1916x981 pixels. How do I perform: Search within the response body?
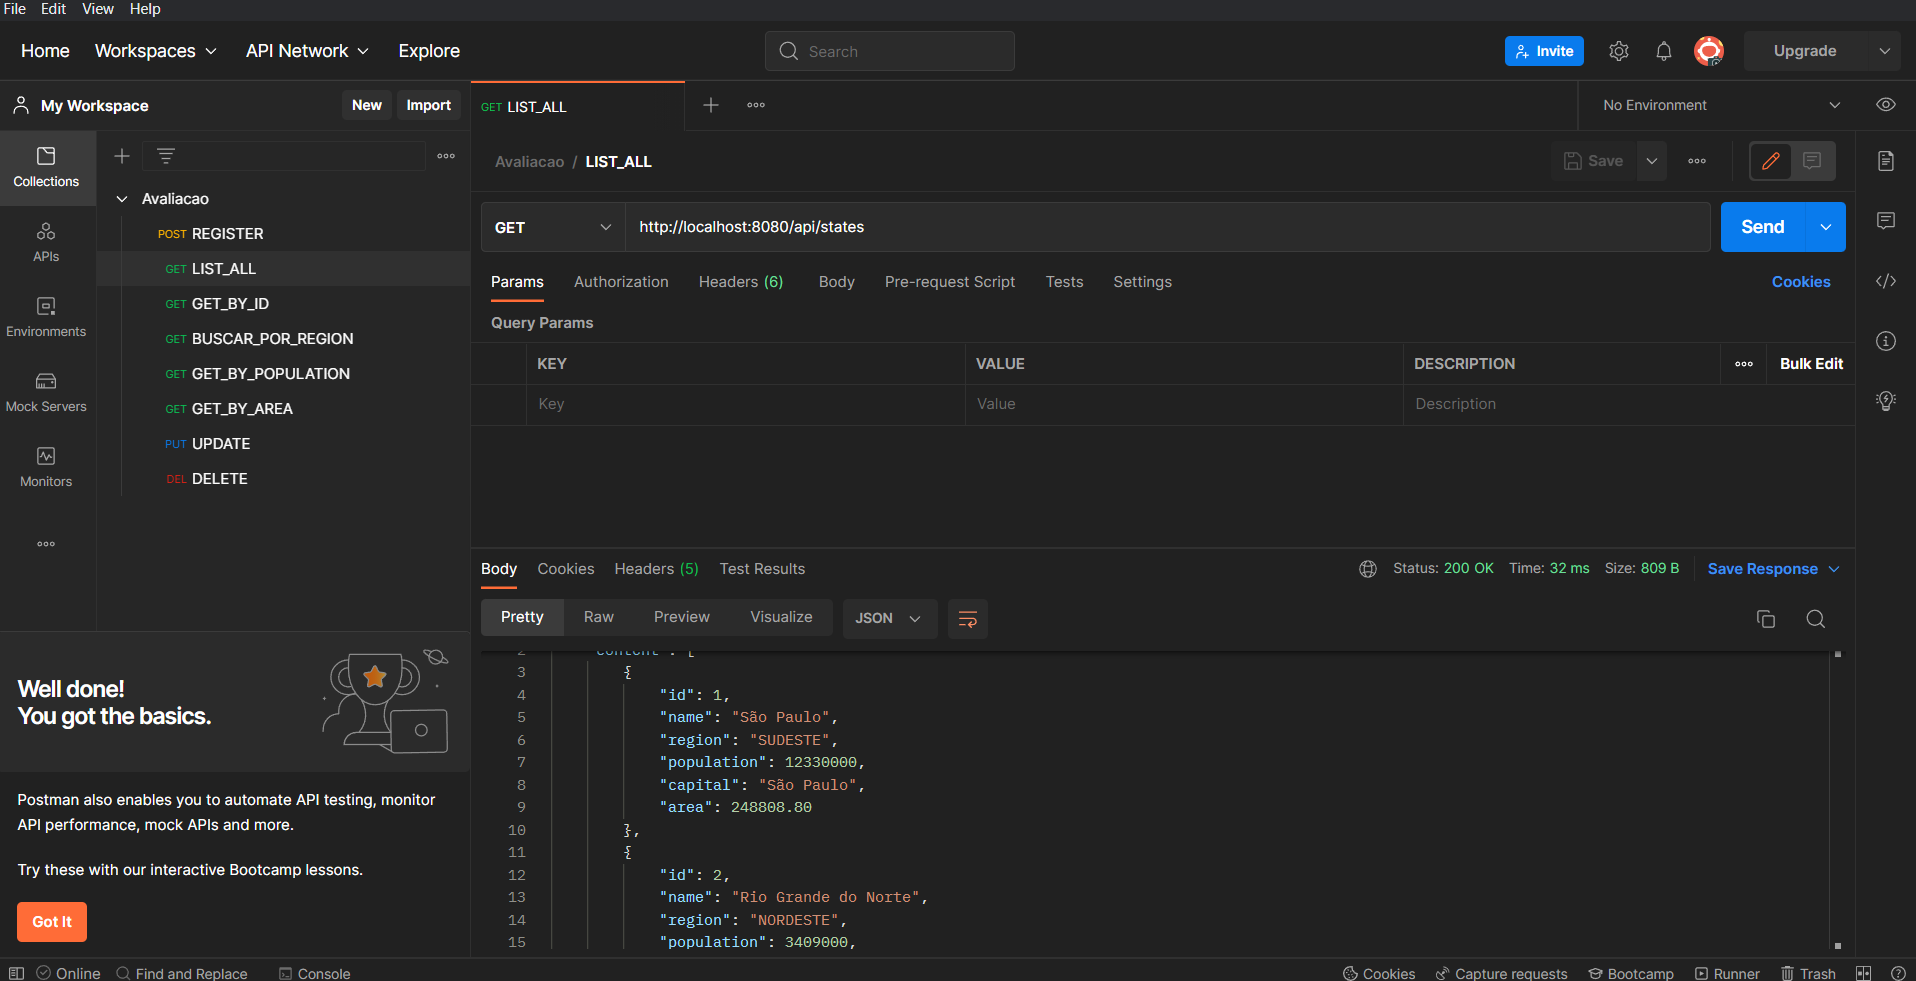1816,619
